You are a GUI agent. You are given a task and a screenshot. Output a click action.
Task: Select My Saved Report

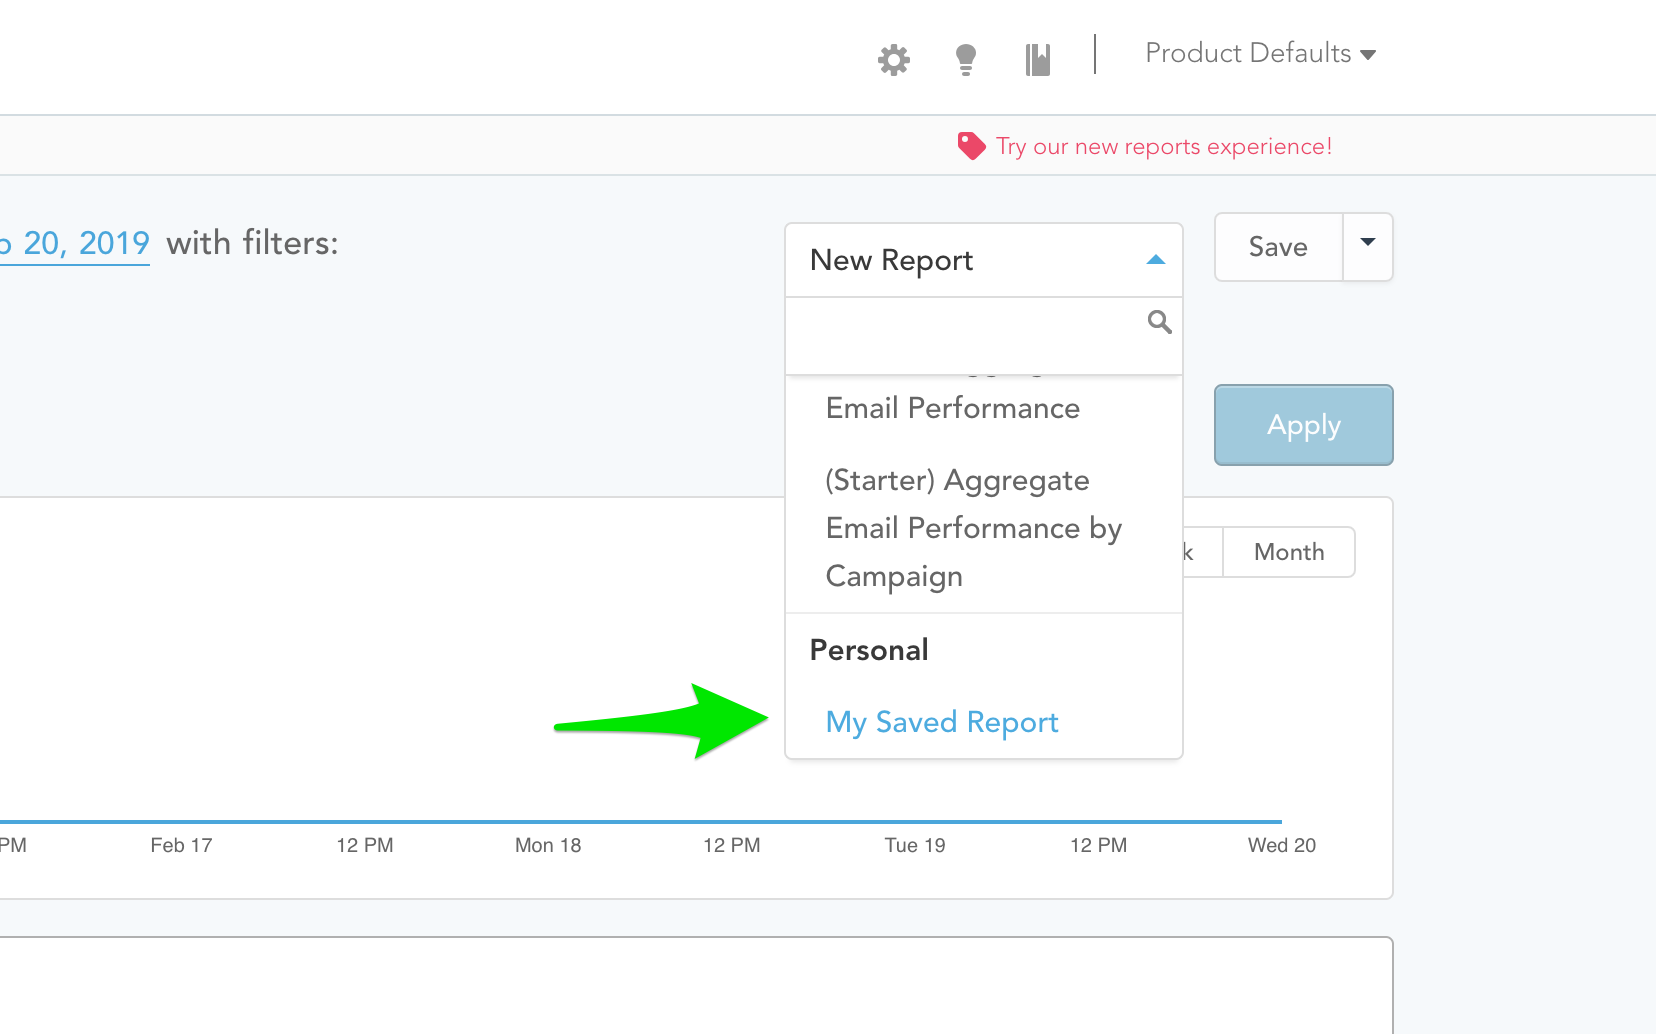pos(942,722)
